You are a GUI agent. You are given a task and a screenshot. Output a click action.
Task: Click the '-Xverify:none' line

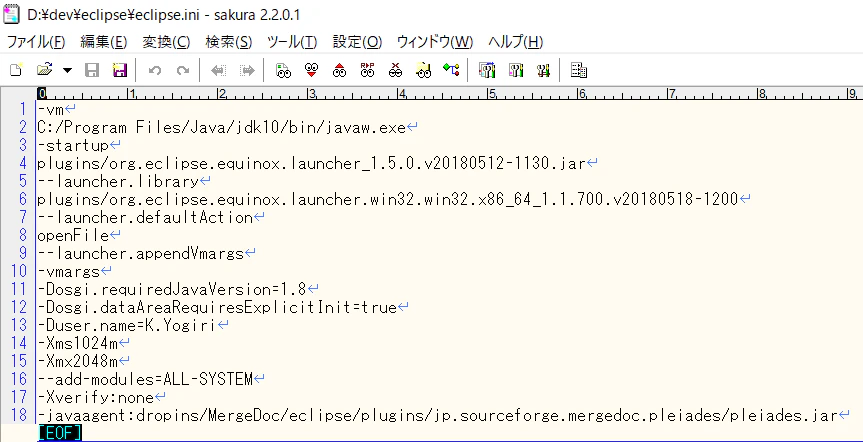[x=96, y=396]
